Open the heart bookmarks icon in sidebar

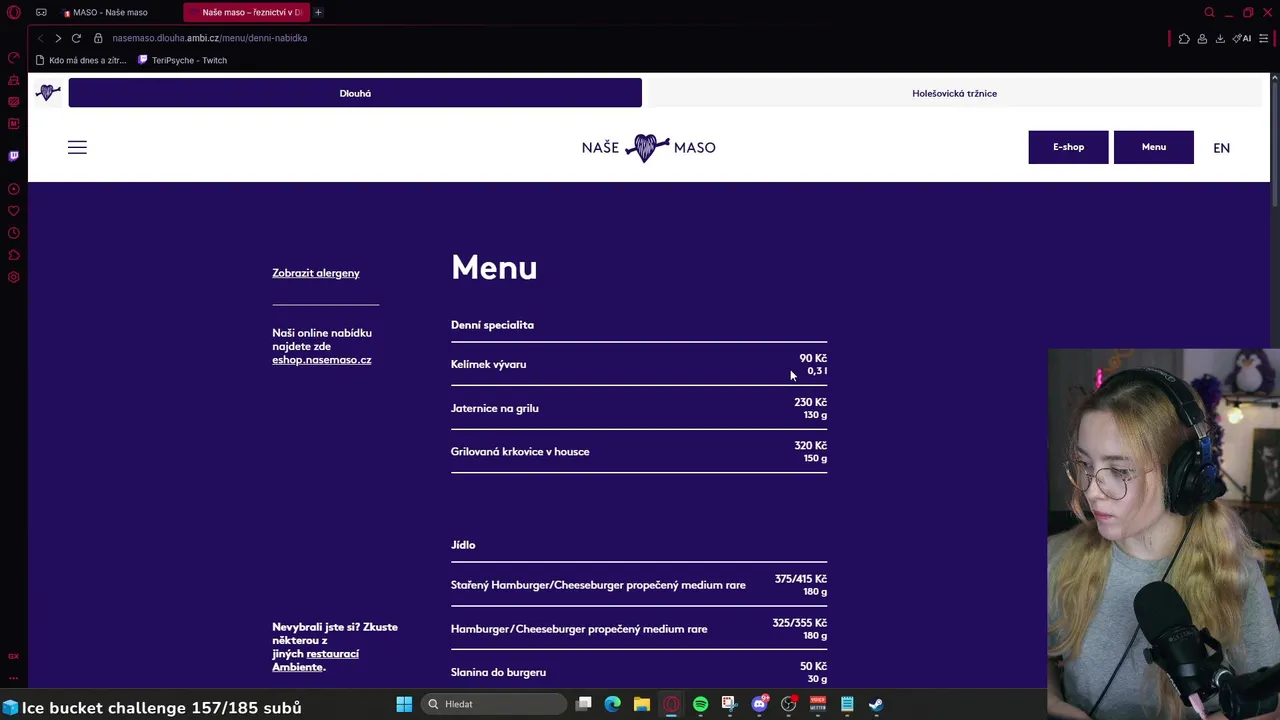14,211
